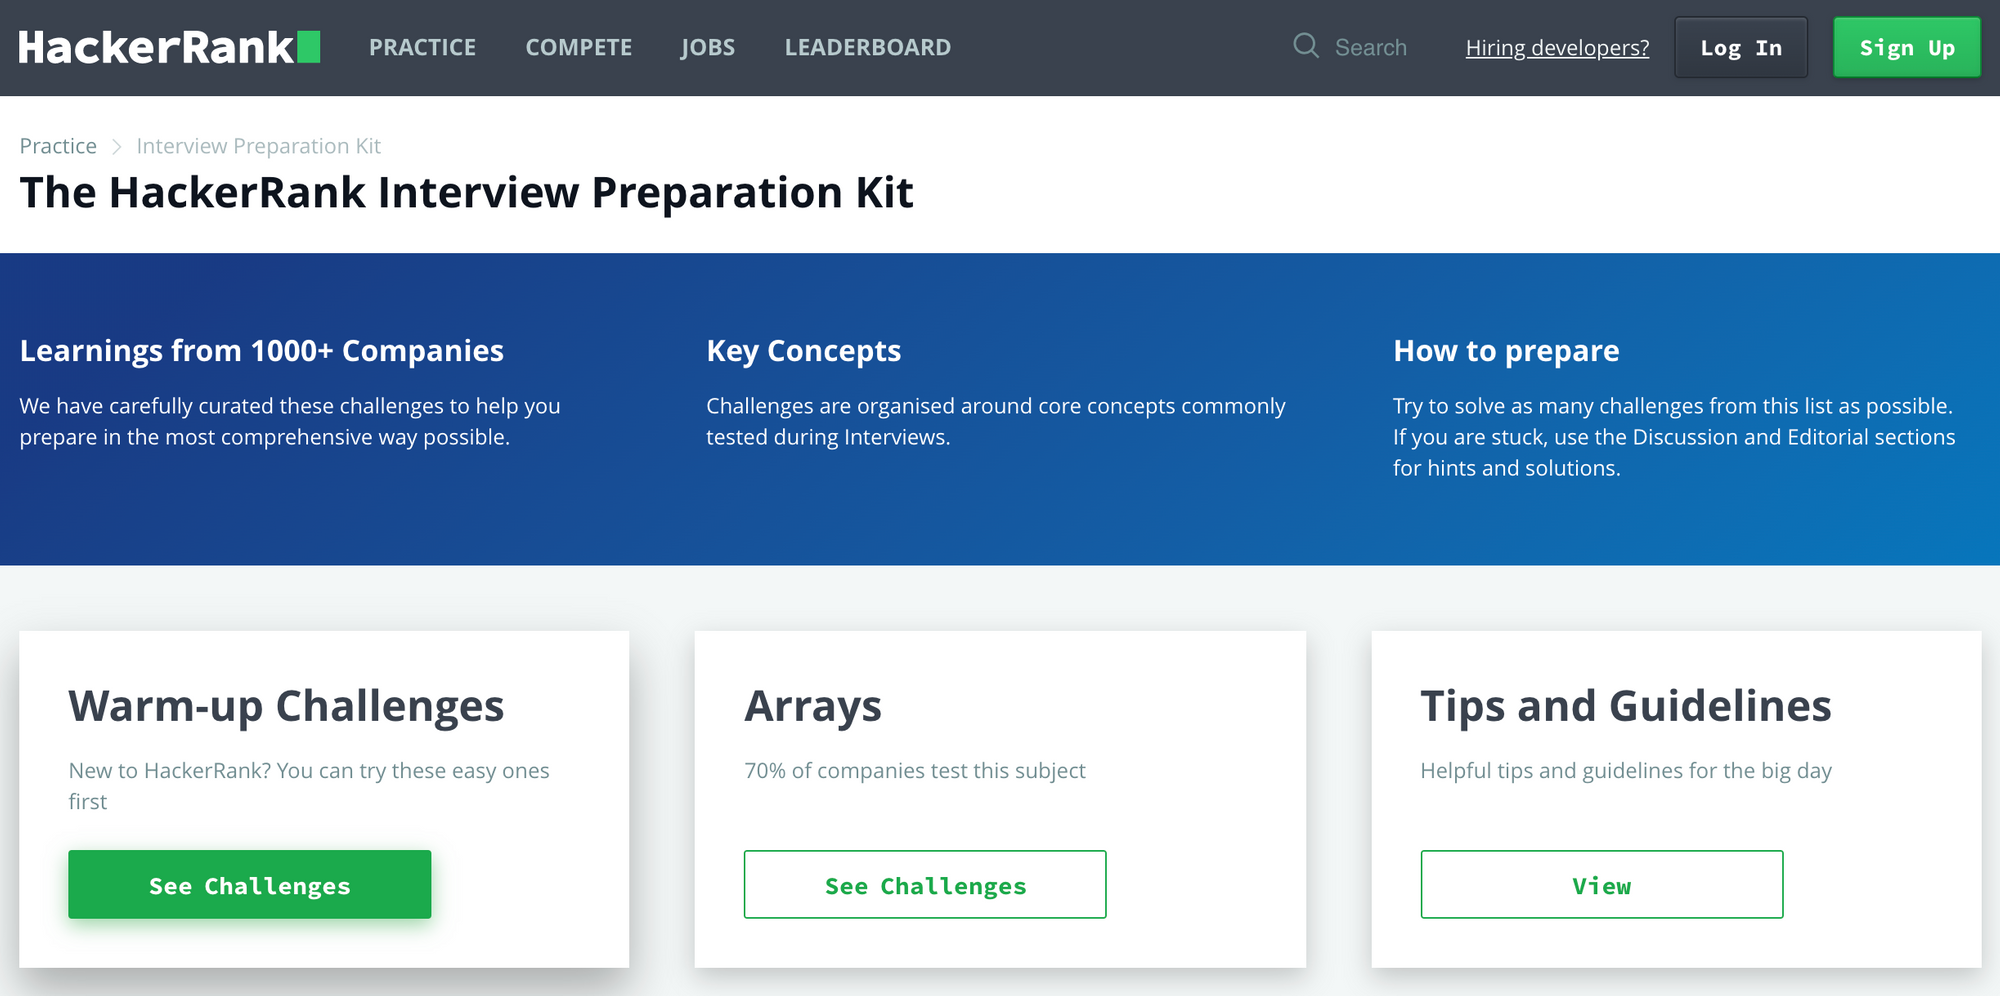Screen dimensions: 2000x996
Task: Open the PRACTICE menu
Action: click(422, 47)
